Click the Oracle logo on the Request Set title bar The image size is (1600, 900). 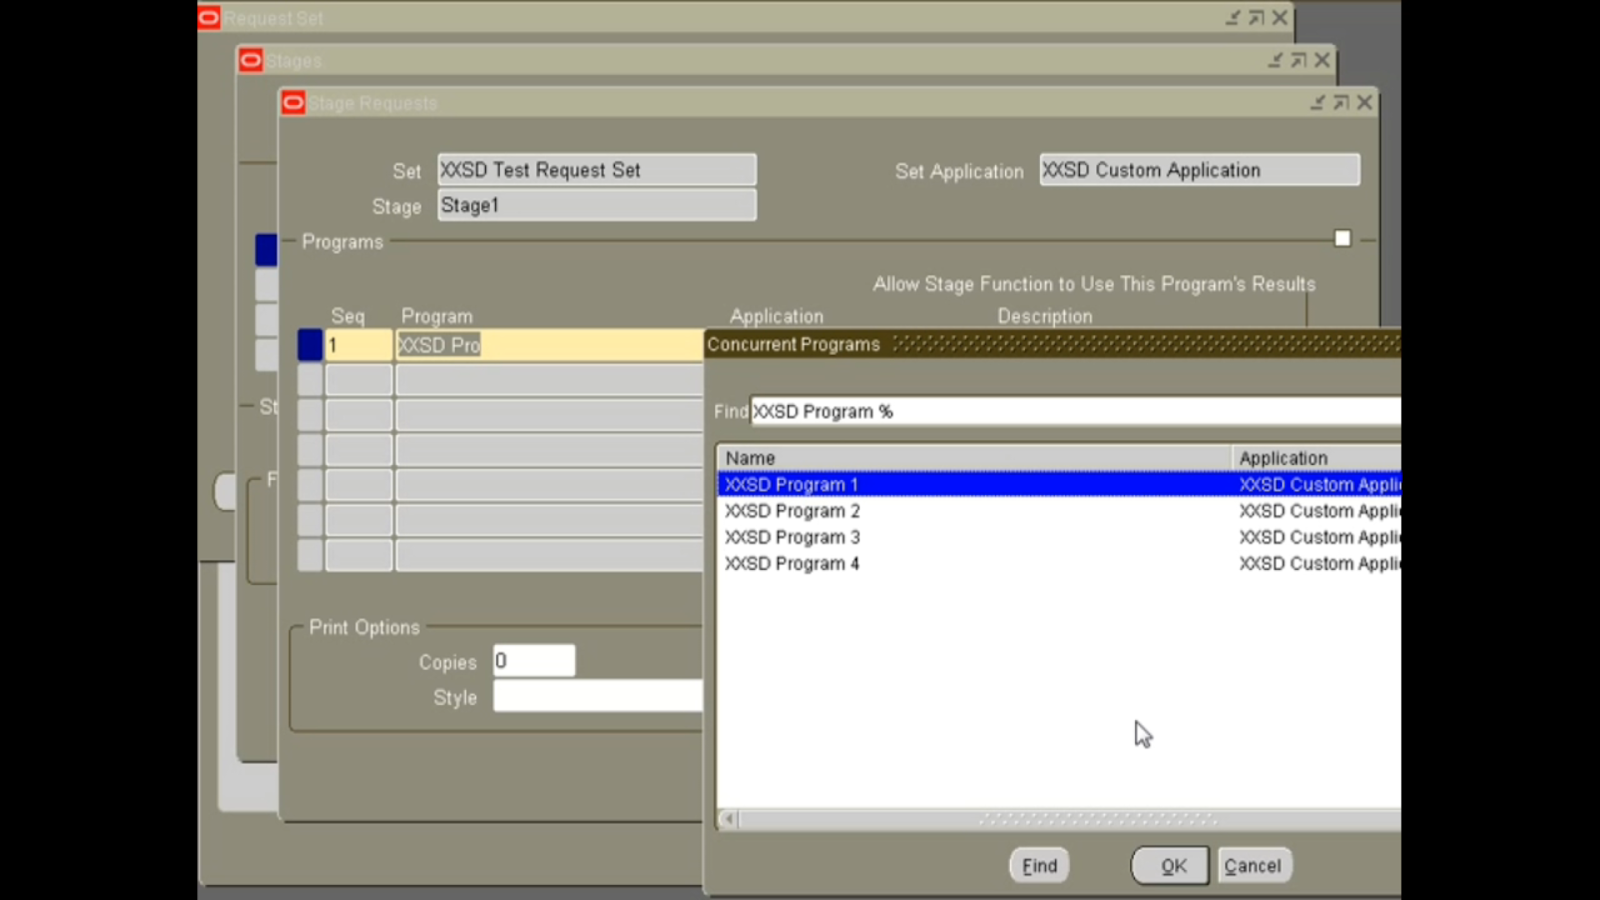(x=208, y=17)
